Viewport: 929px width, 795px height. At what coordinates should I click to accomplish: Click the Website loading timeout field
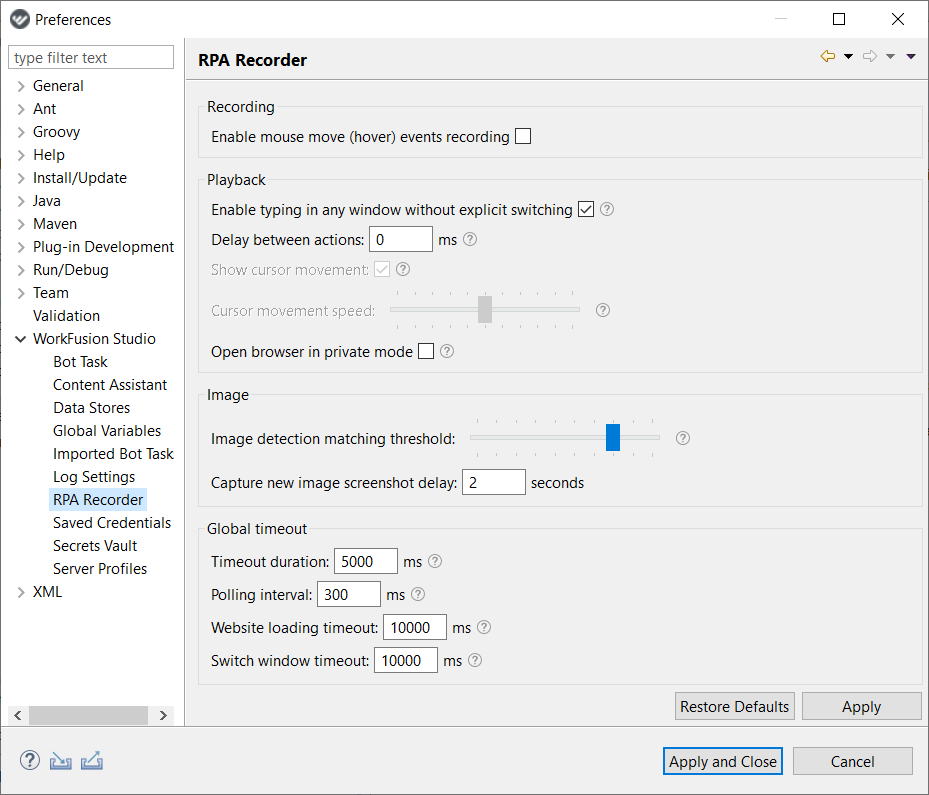click(x=415, y=627)
